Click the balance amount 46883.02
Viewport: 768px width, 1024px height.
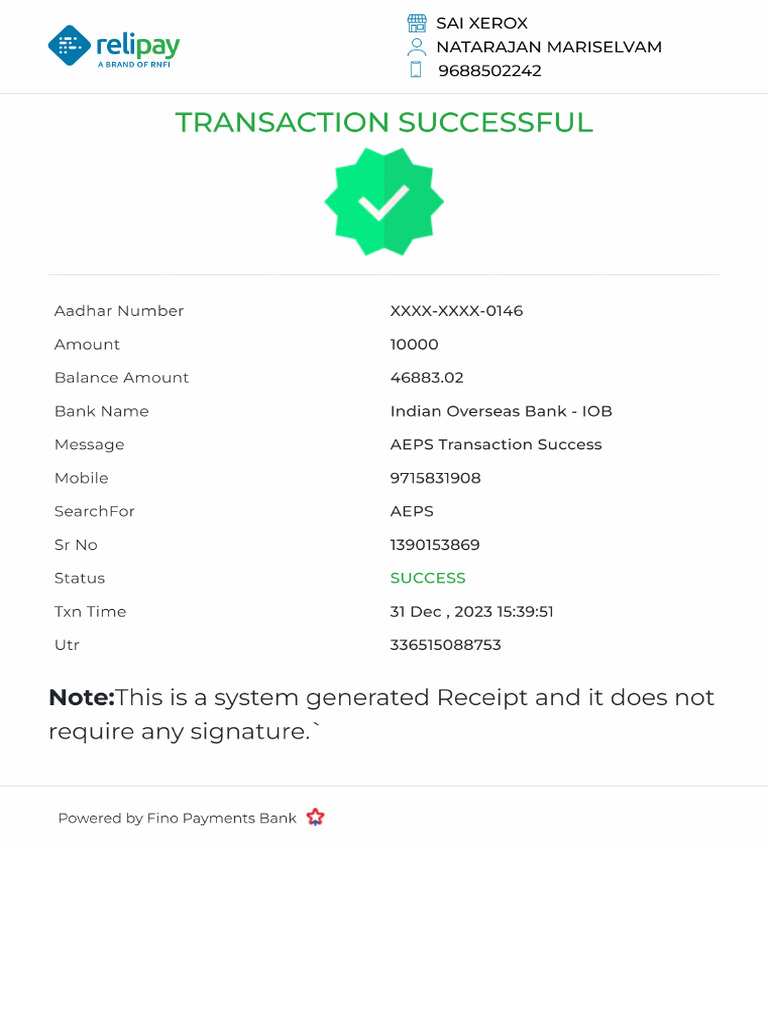click(x=426, y=378)
